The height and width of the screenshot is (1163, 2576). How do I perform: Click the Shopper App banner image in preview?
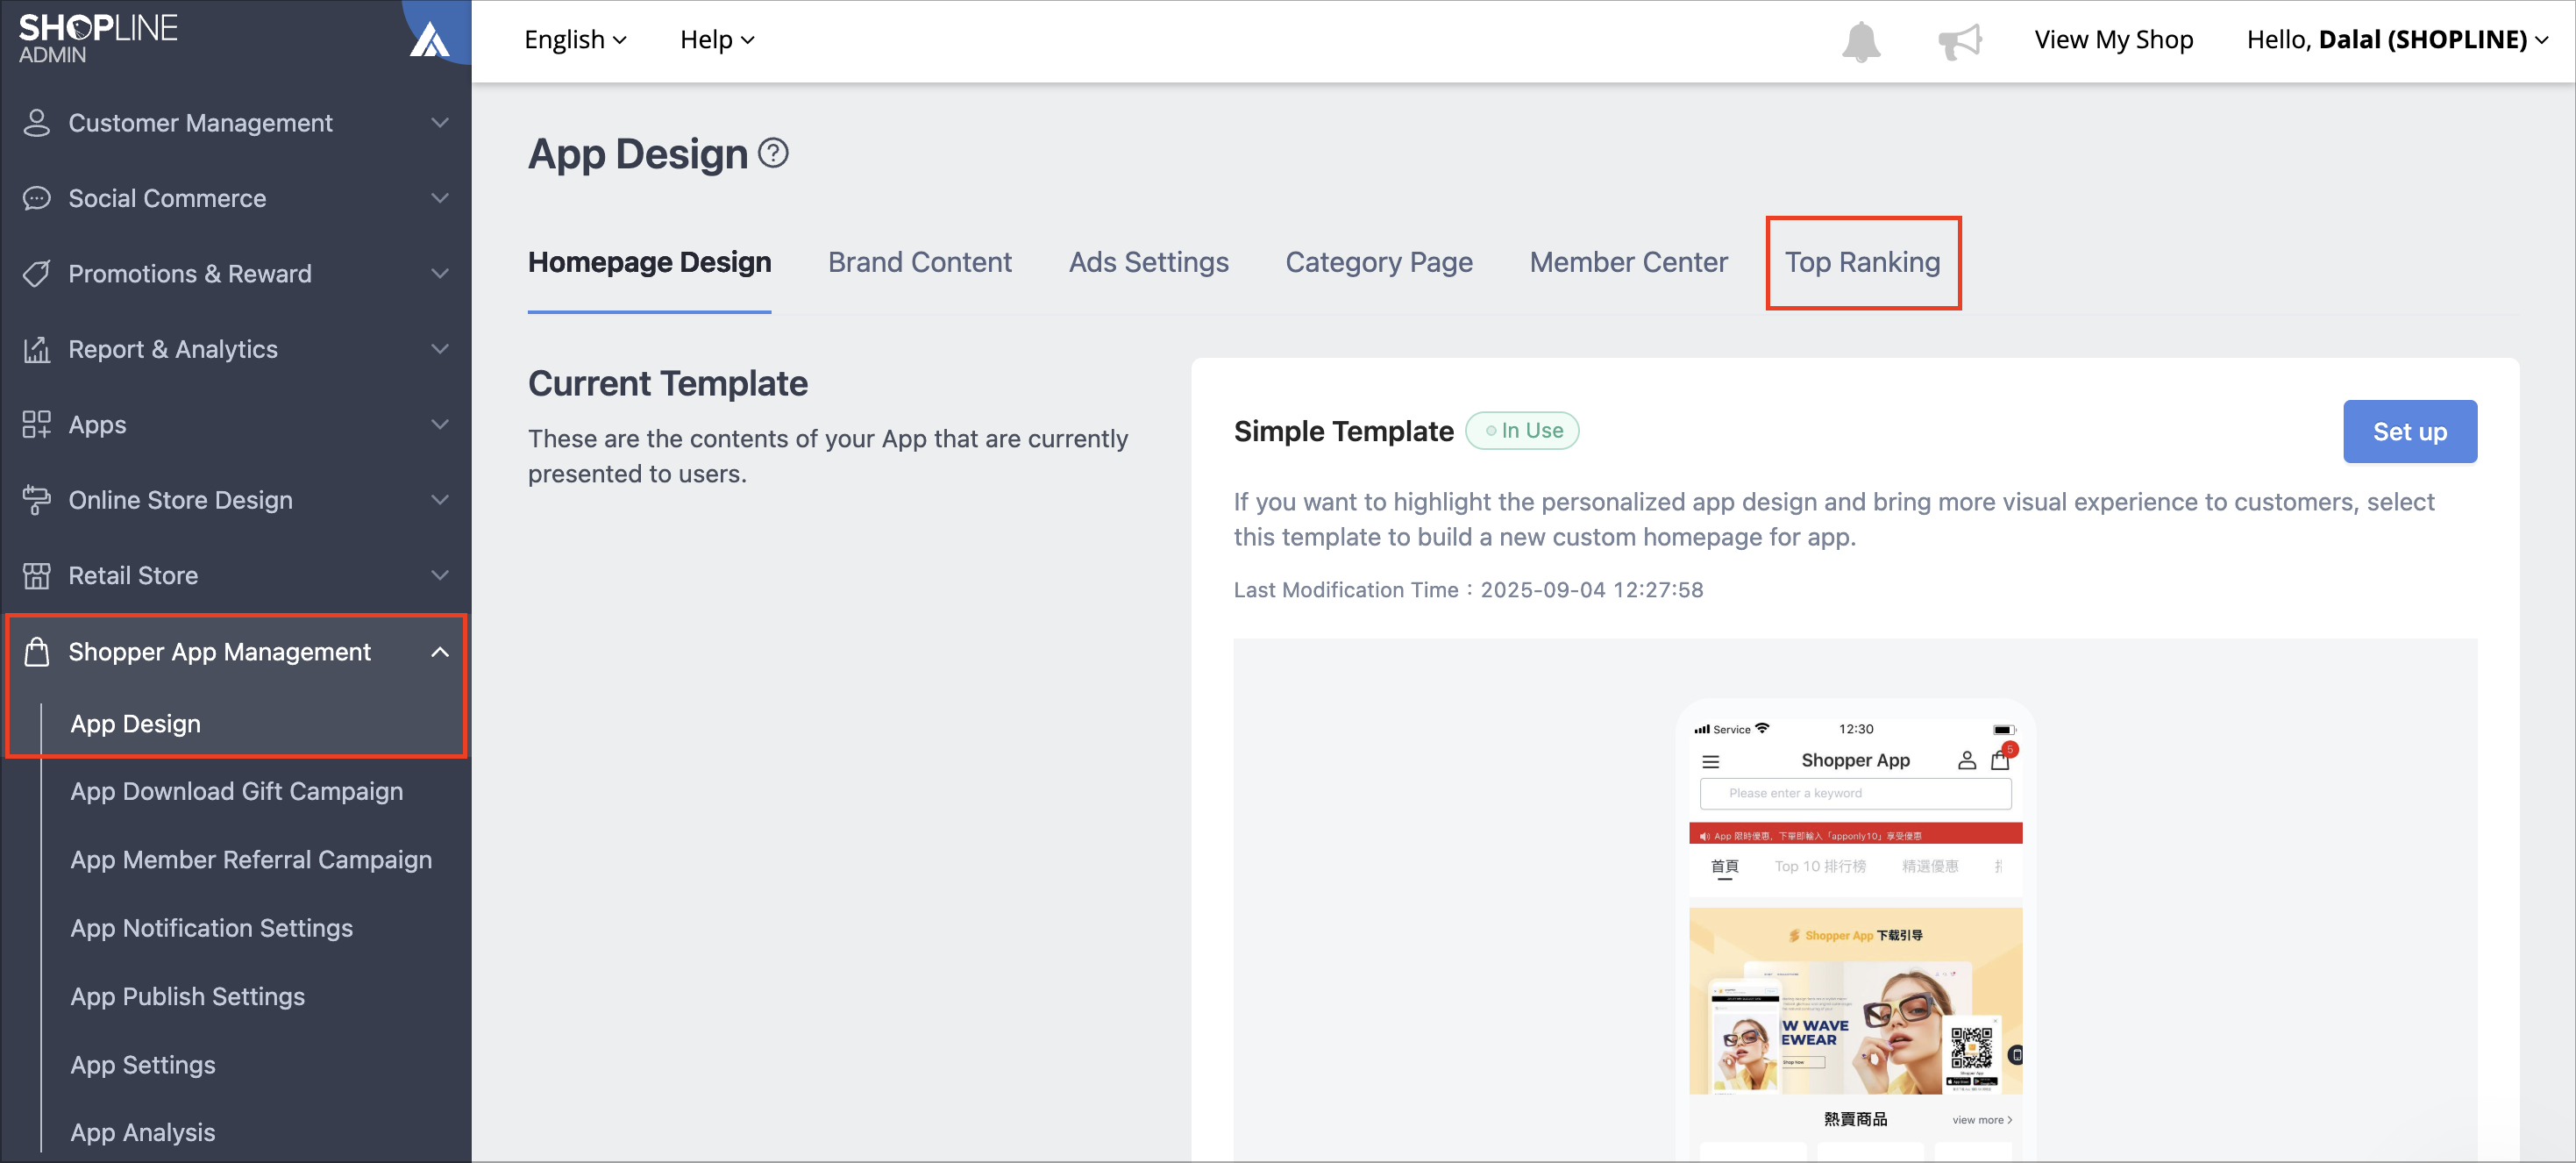click(x=1855, y=1000)
